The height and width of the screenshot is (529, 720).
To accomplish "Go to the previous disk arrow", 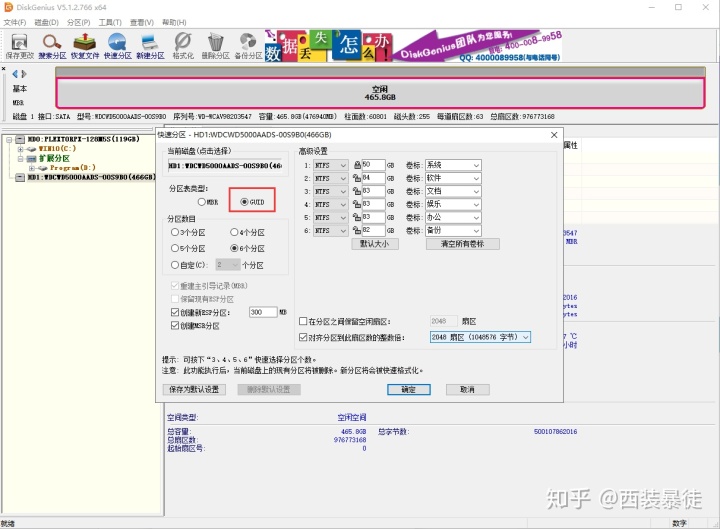I will tap(15, 74).
